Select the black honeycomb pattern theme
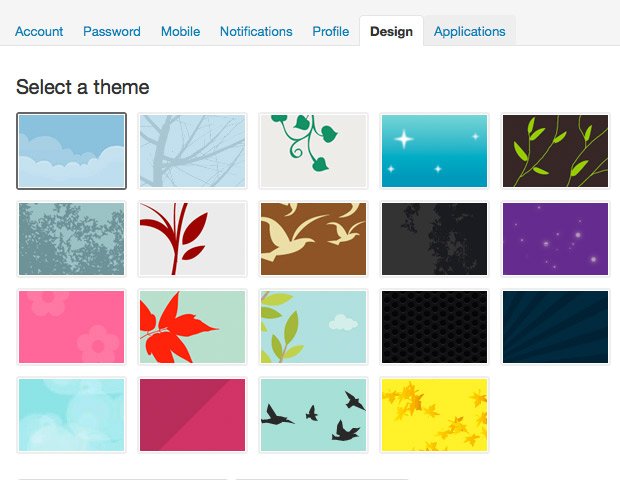The width and height of the screenshot is (620, 480). click(x=434, y=327)
